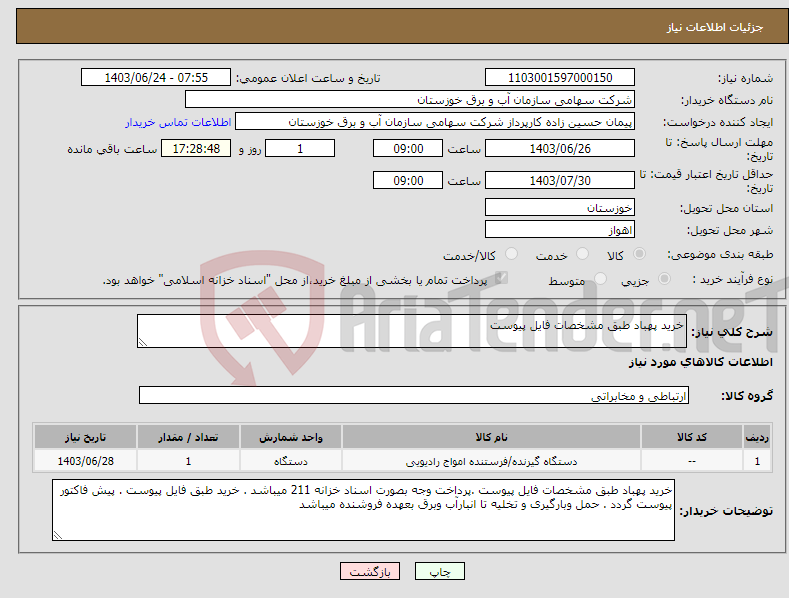Click the چاپ print button
Screen dimensions: 789x598
(440, 571)
